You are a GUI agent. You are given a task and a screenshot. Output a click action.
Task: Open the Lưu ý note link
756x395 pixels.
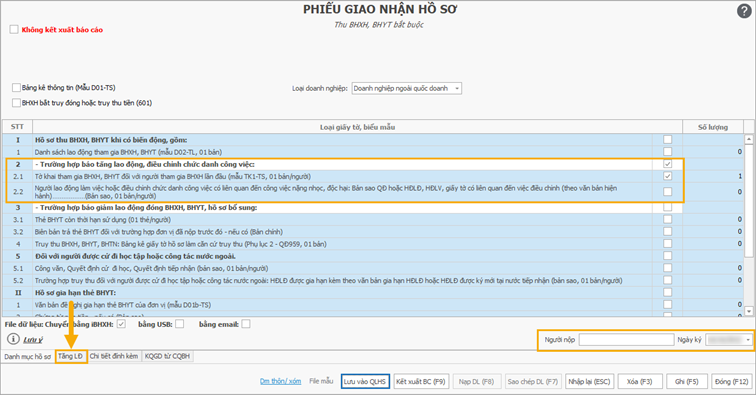(x=33, y=340)
